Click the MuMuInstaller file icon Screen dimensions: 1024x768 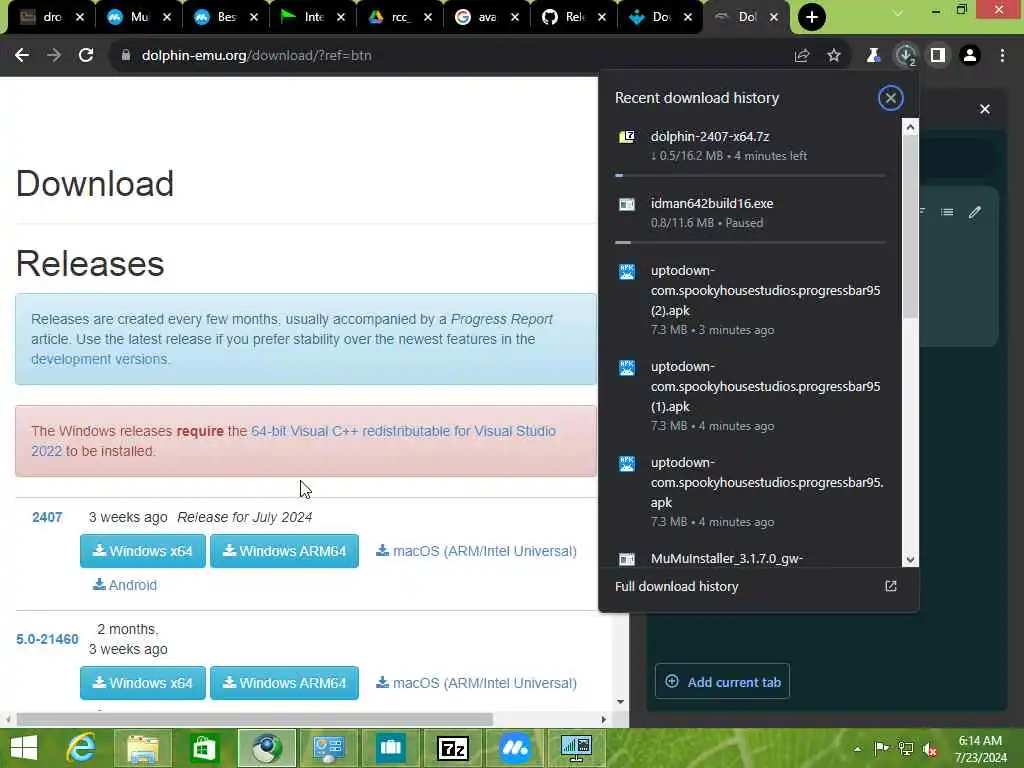[x=627, y=559]
